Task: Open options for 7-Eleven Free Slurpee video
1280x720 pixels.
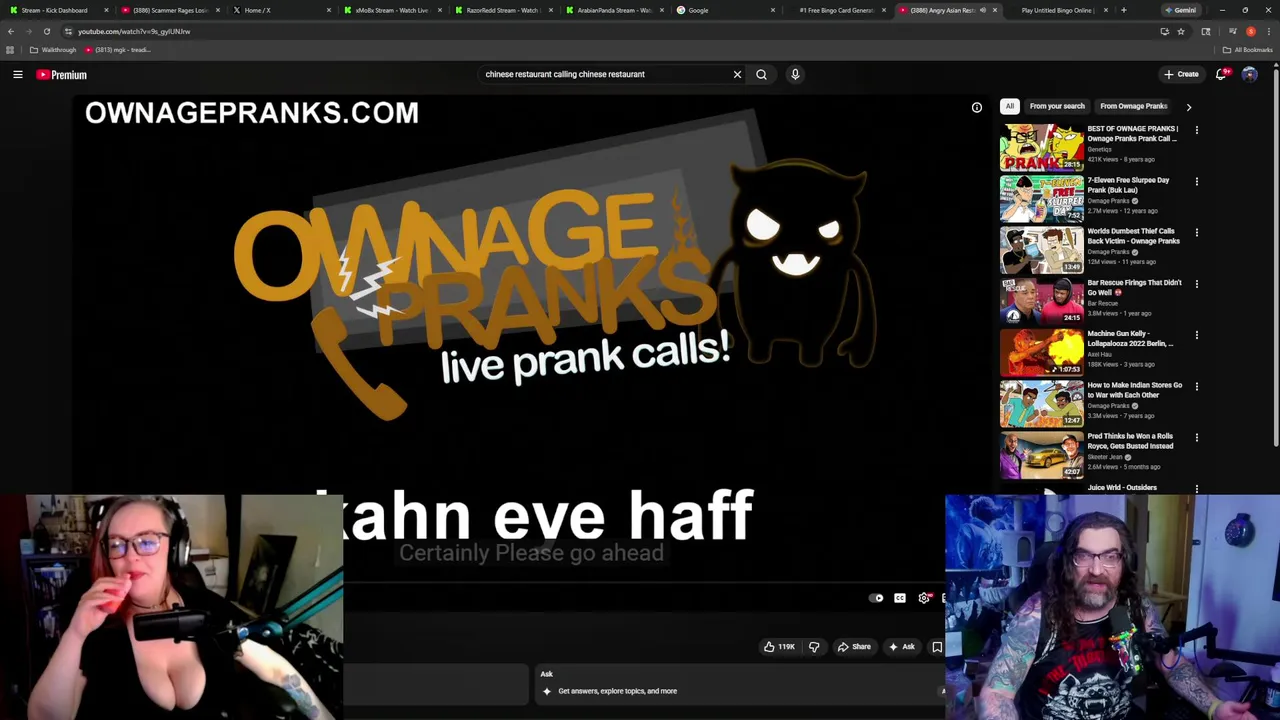Action: tap(1197, 181)
